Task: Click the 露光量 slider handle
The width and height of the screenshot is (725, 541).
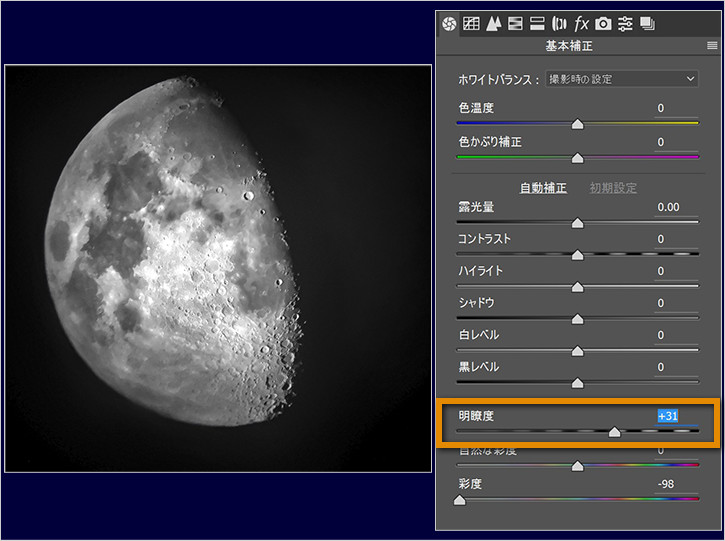Action: click(578, 223)
